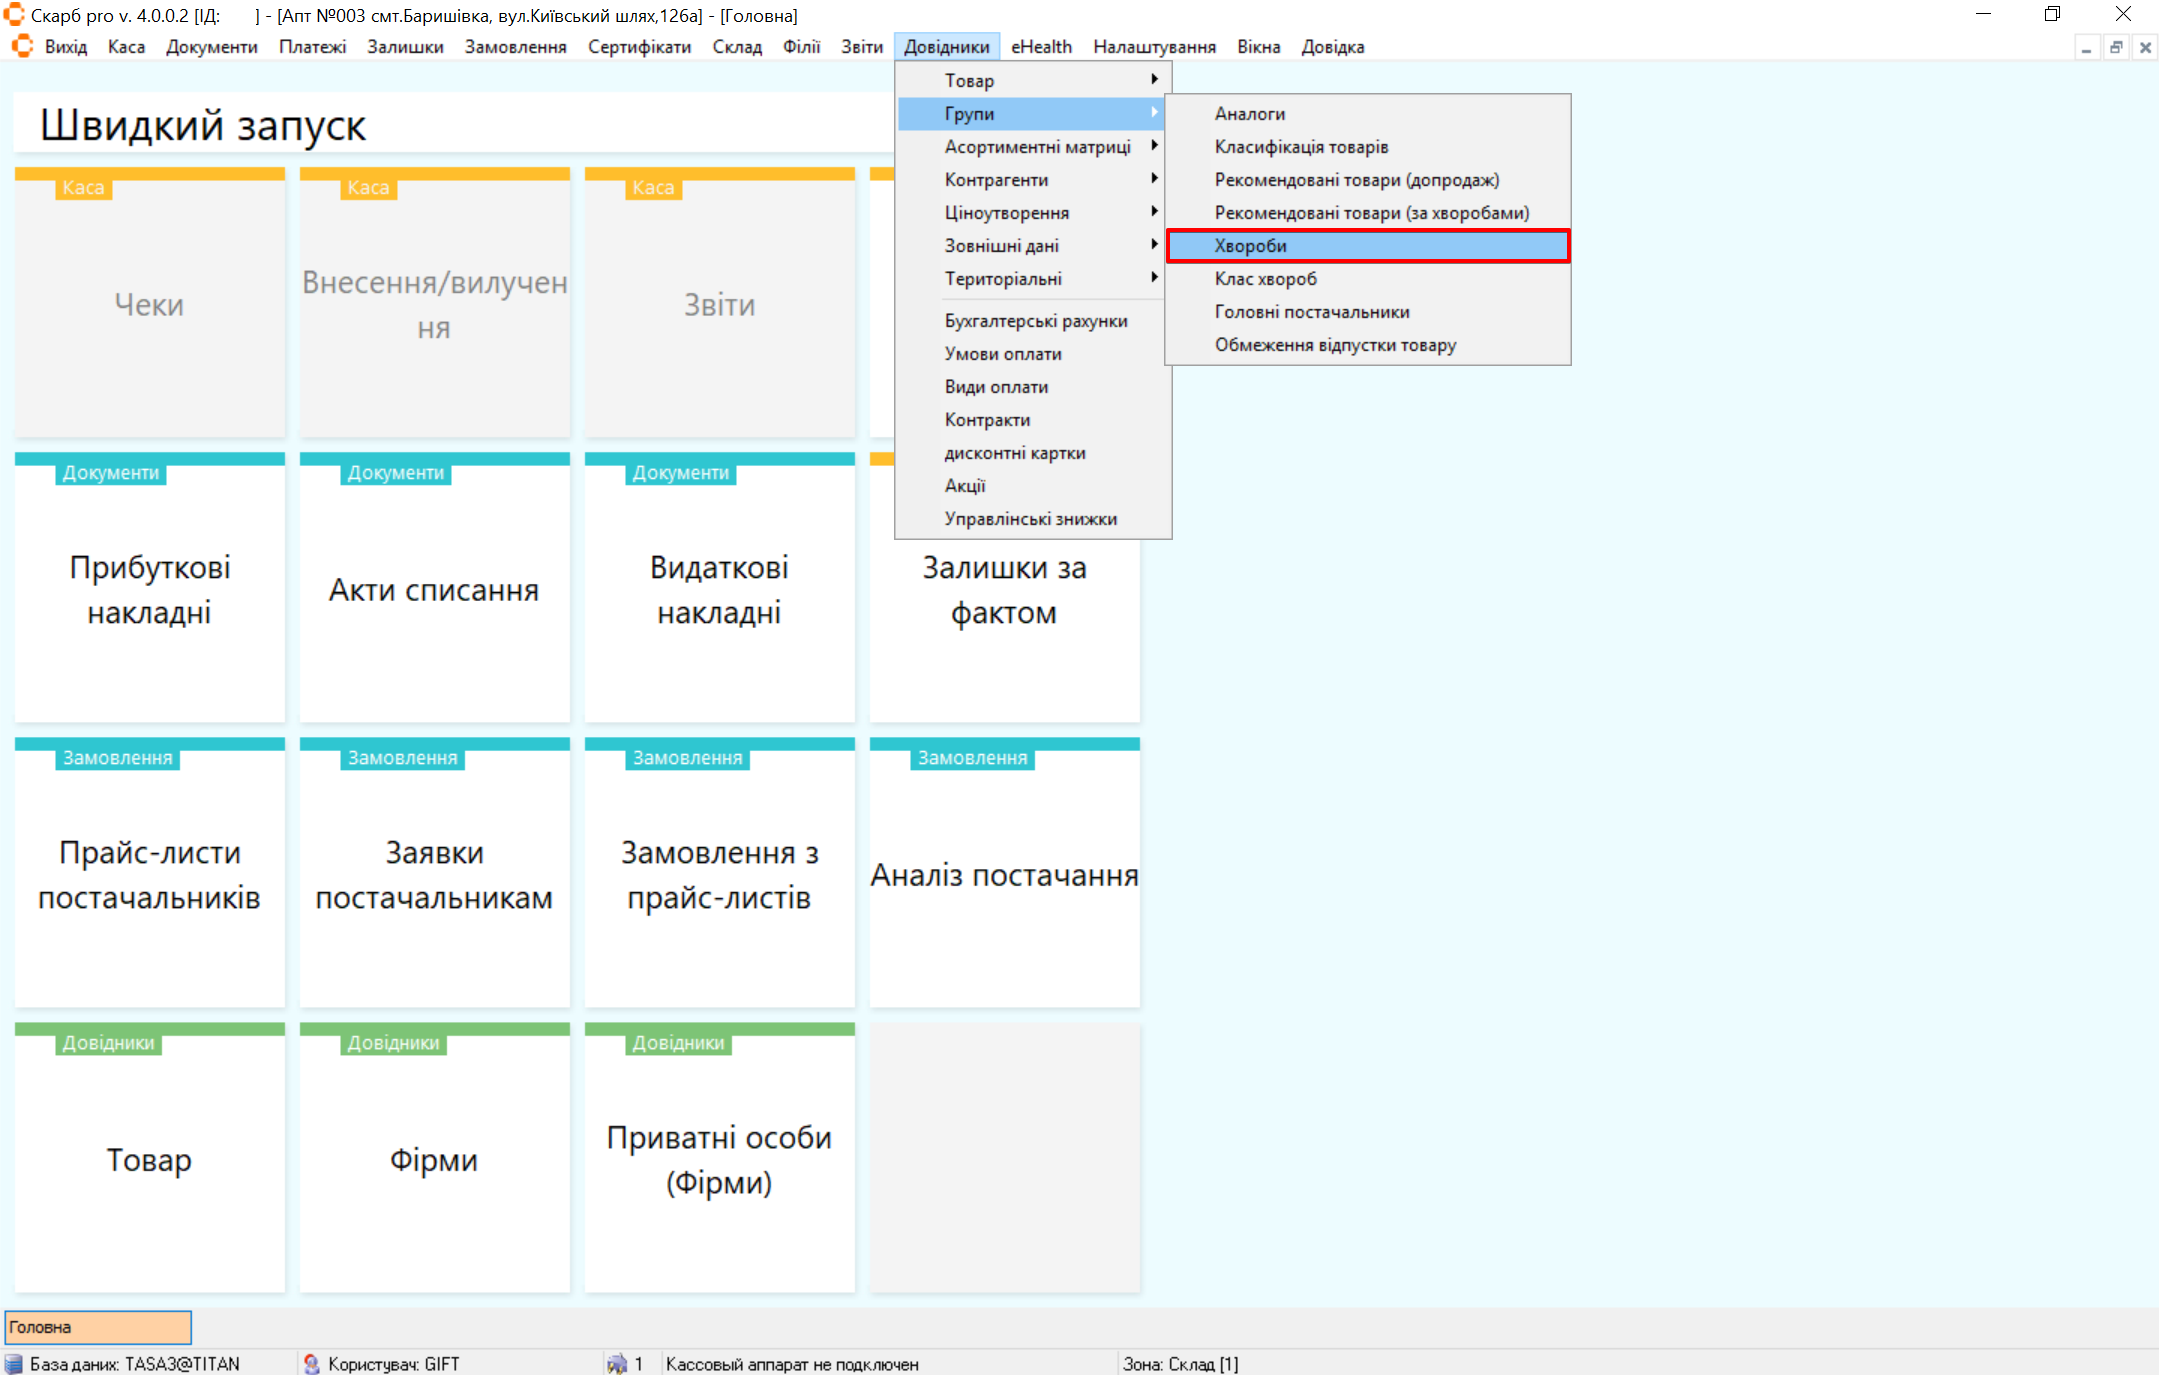Open the eHealth menu
Image resolution: width=2159 pixels, height=1375 pixels.
(1041, 47)
